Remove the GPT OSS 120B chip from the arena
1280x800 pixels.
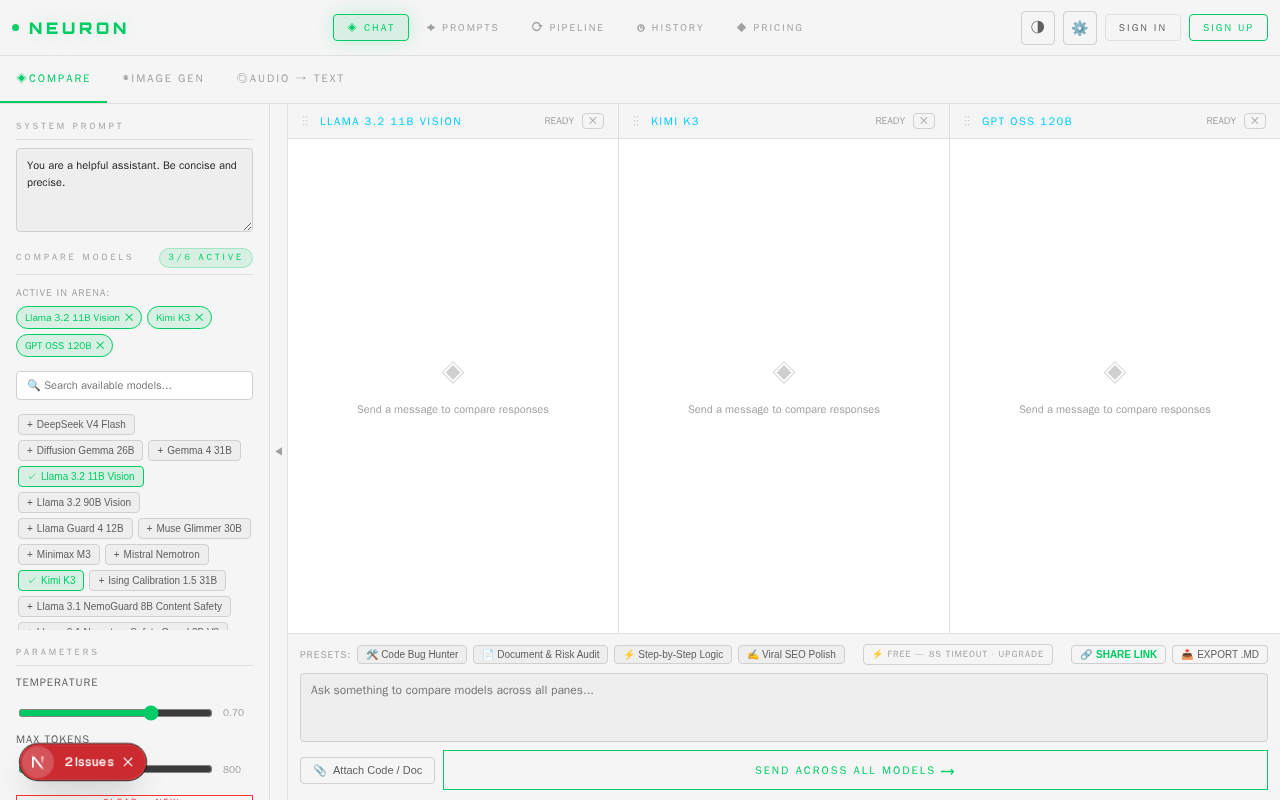100,346
